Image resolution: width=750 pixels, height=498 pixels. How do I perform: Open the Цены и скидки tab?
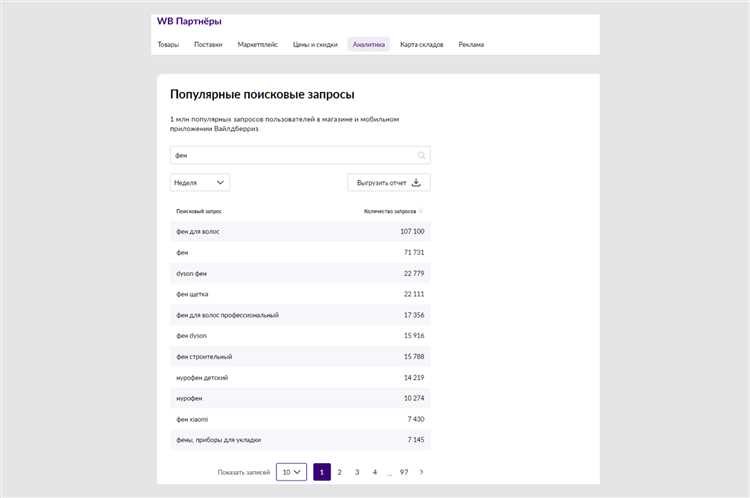tap(315, 44)
